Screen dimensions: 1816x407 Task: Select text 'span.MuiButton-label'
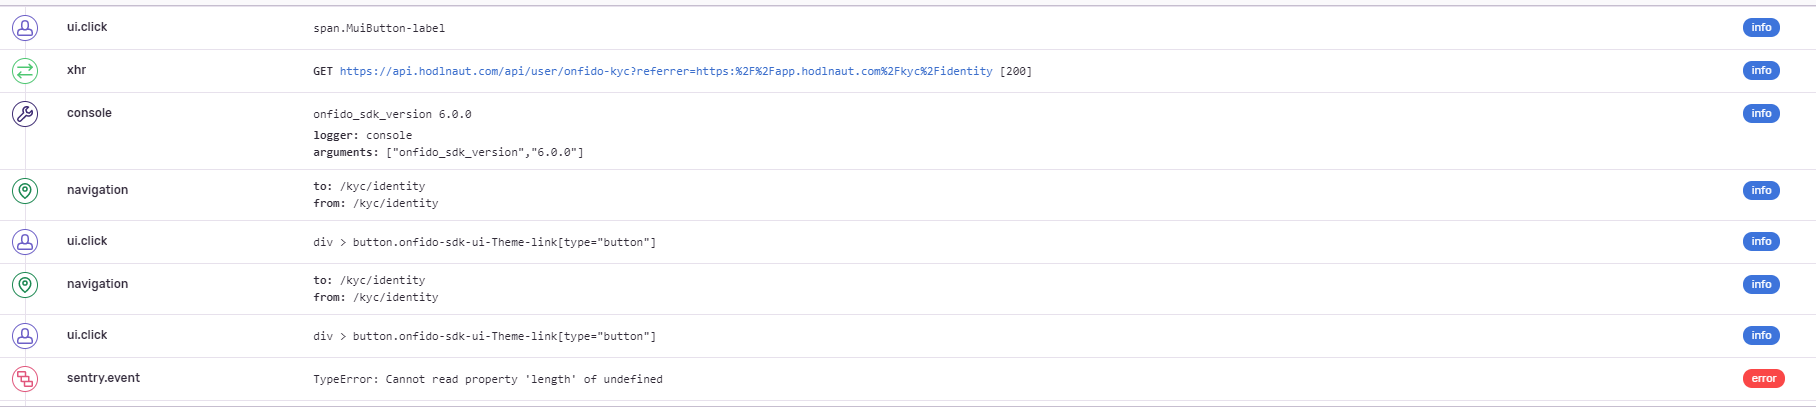(379, 28)
